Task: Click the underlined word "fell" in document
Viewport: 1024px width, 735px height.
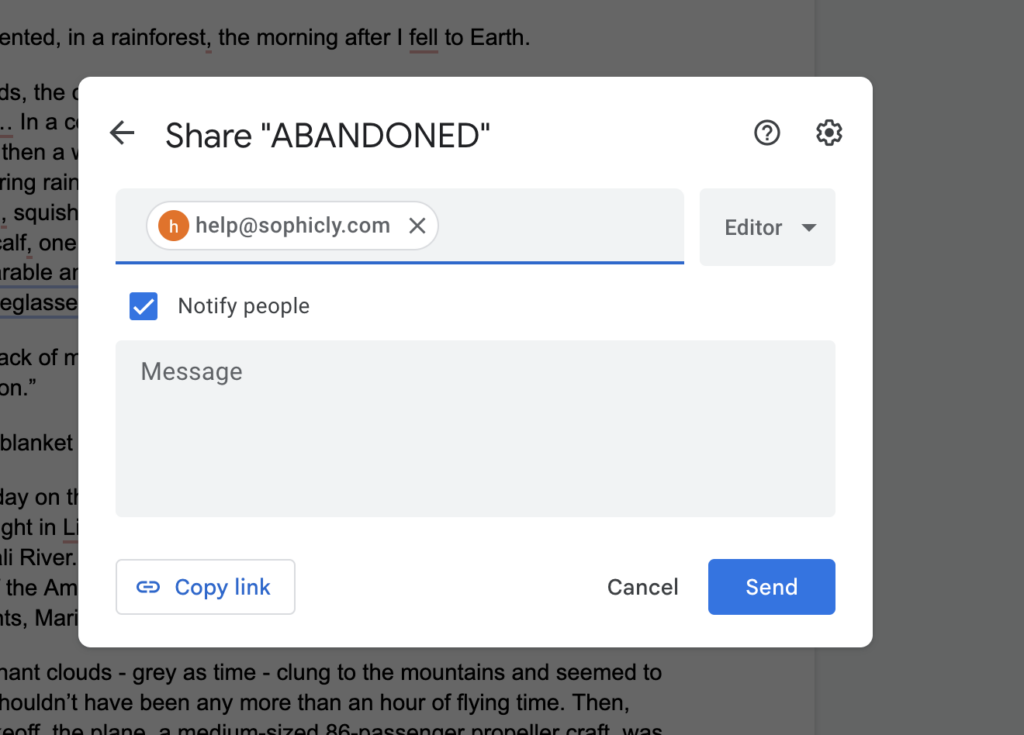Action: tap(423, 38)
